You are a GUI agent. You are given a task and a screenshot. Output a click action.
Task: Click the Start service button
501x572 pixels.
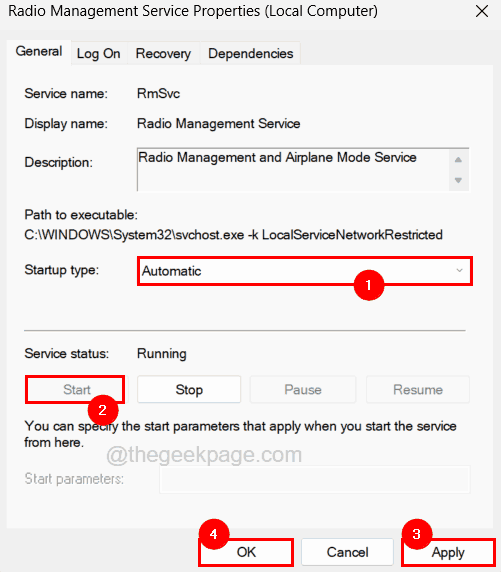point(75,390)
